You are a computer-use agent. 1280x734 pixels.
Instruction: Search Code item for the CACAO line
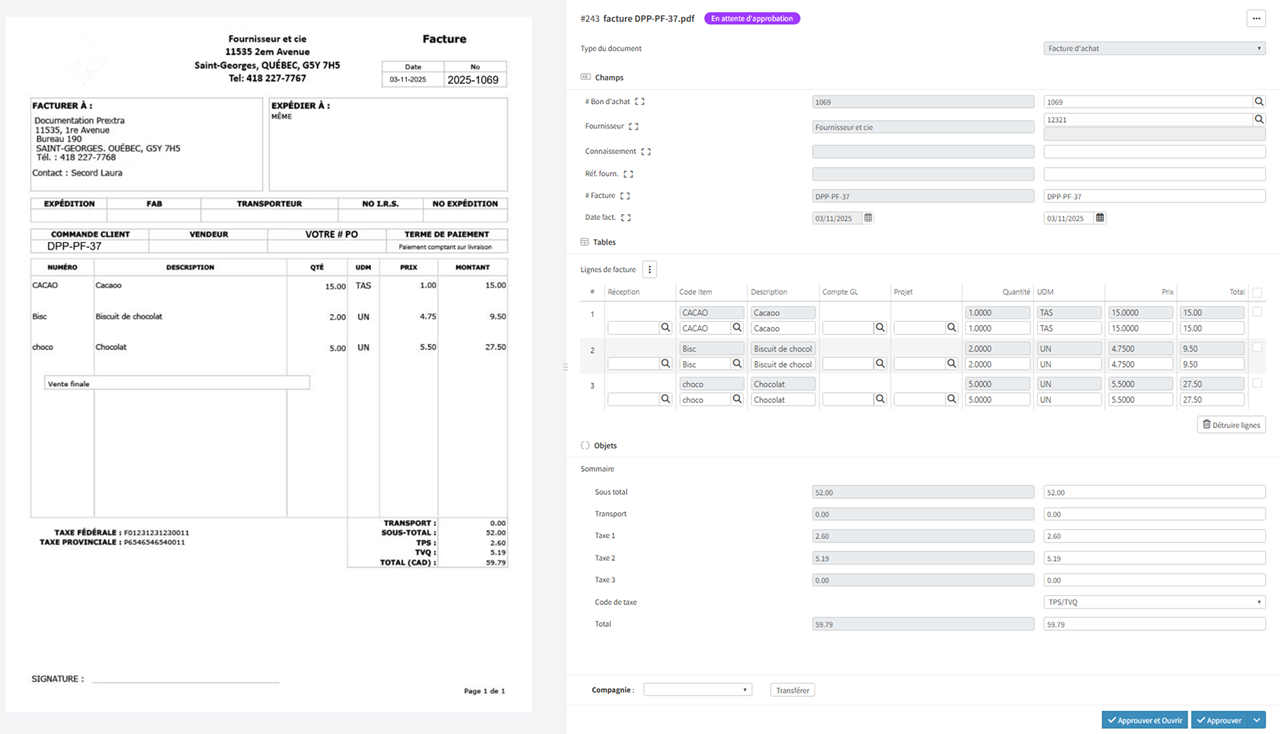(x=737, y=328)
